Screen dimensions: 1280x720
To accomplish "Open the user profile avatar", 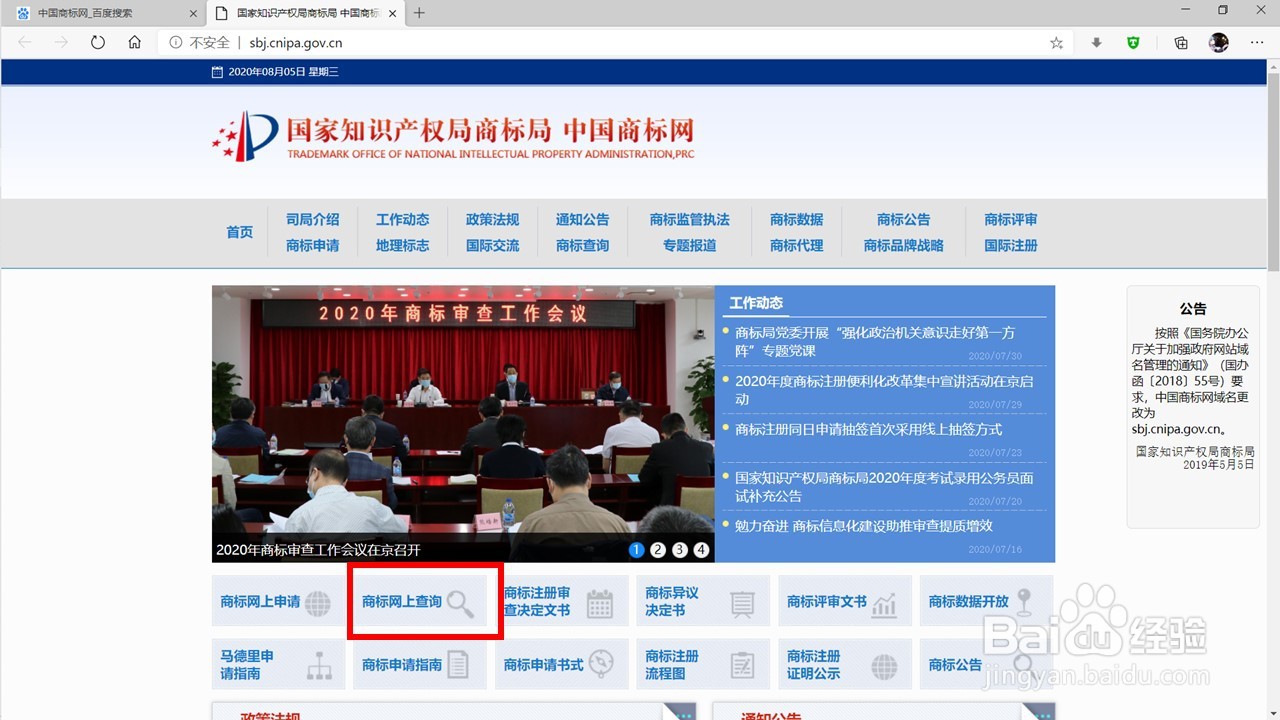I will coord(1218,43).
